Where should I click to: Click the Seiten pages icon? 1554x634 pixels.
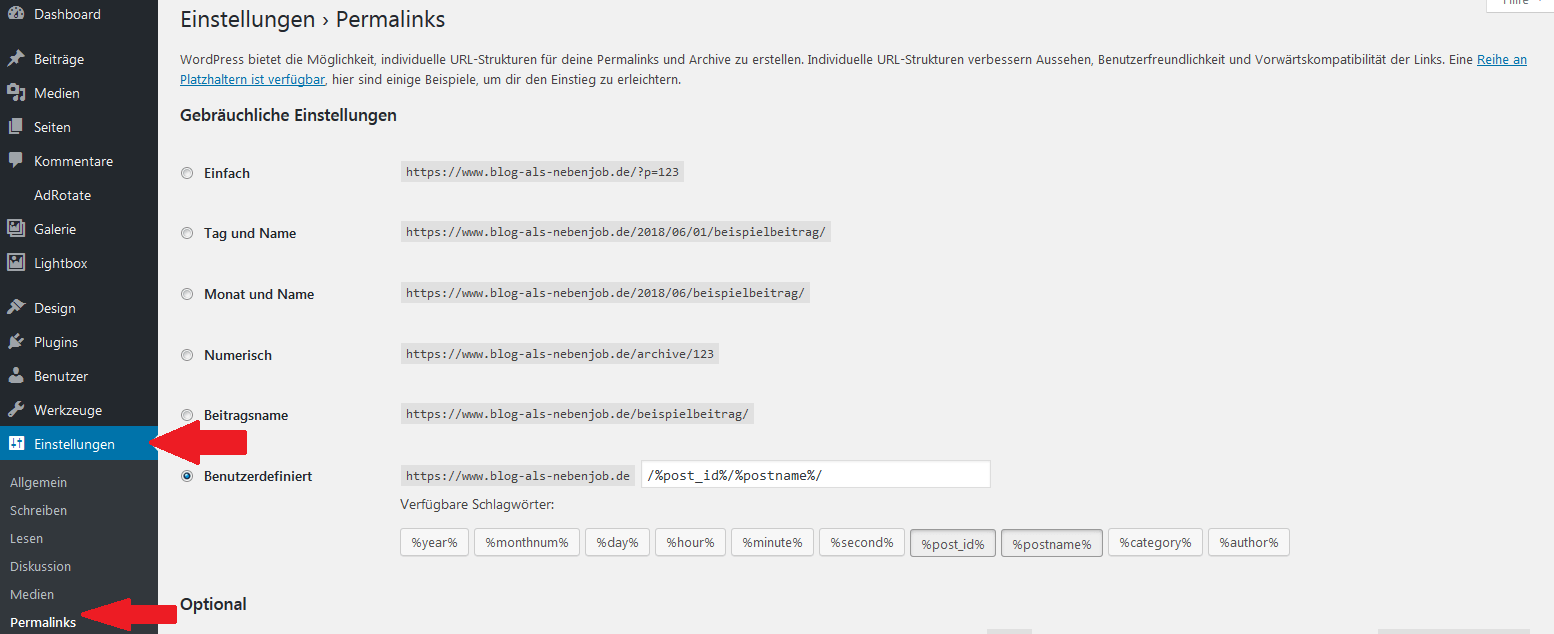tap(16, 127)
